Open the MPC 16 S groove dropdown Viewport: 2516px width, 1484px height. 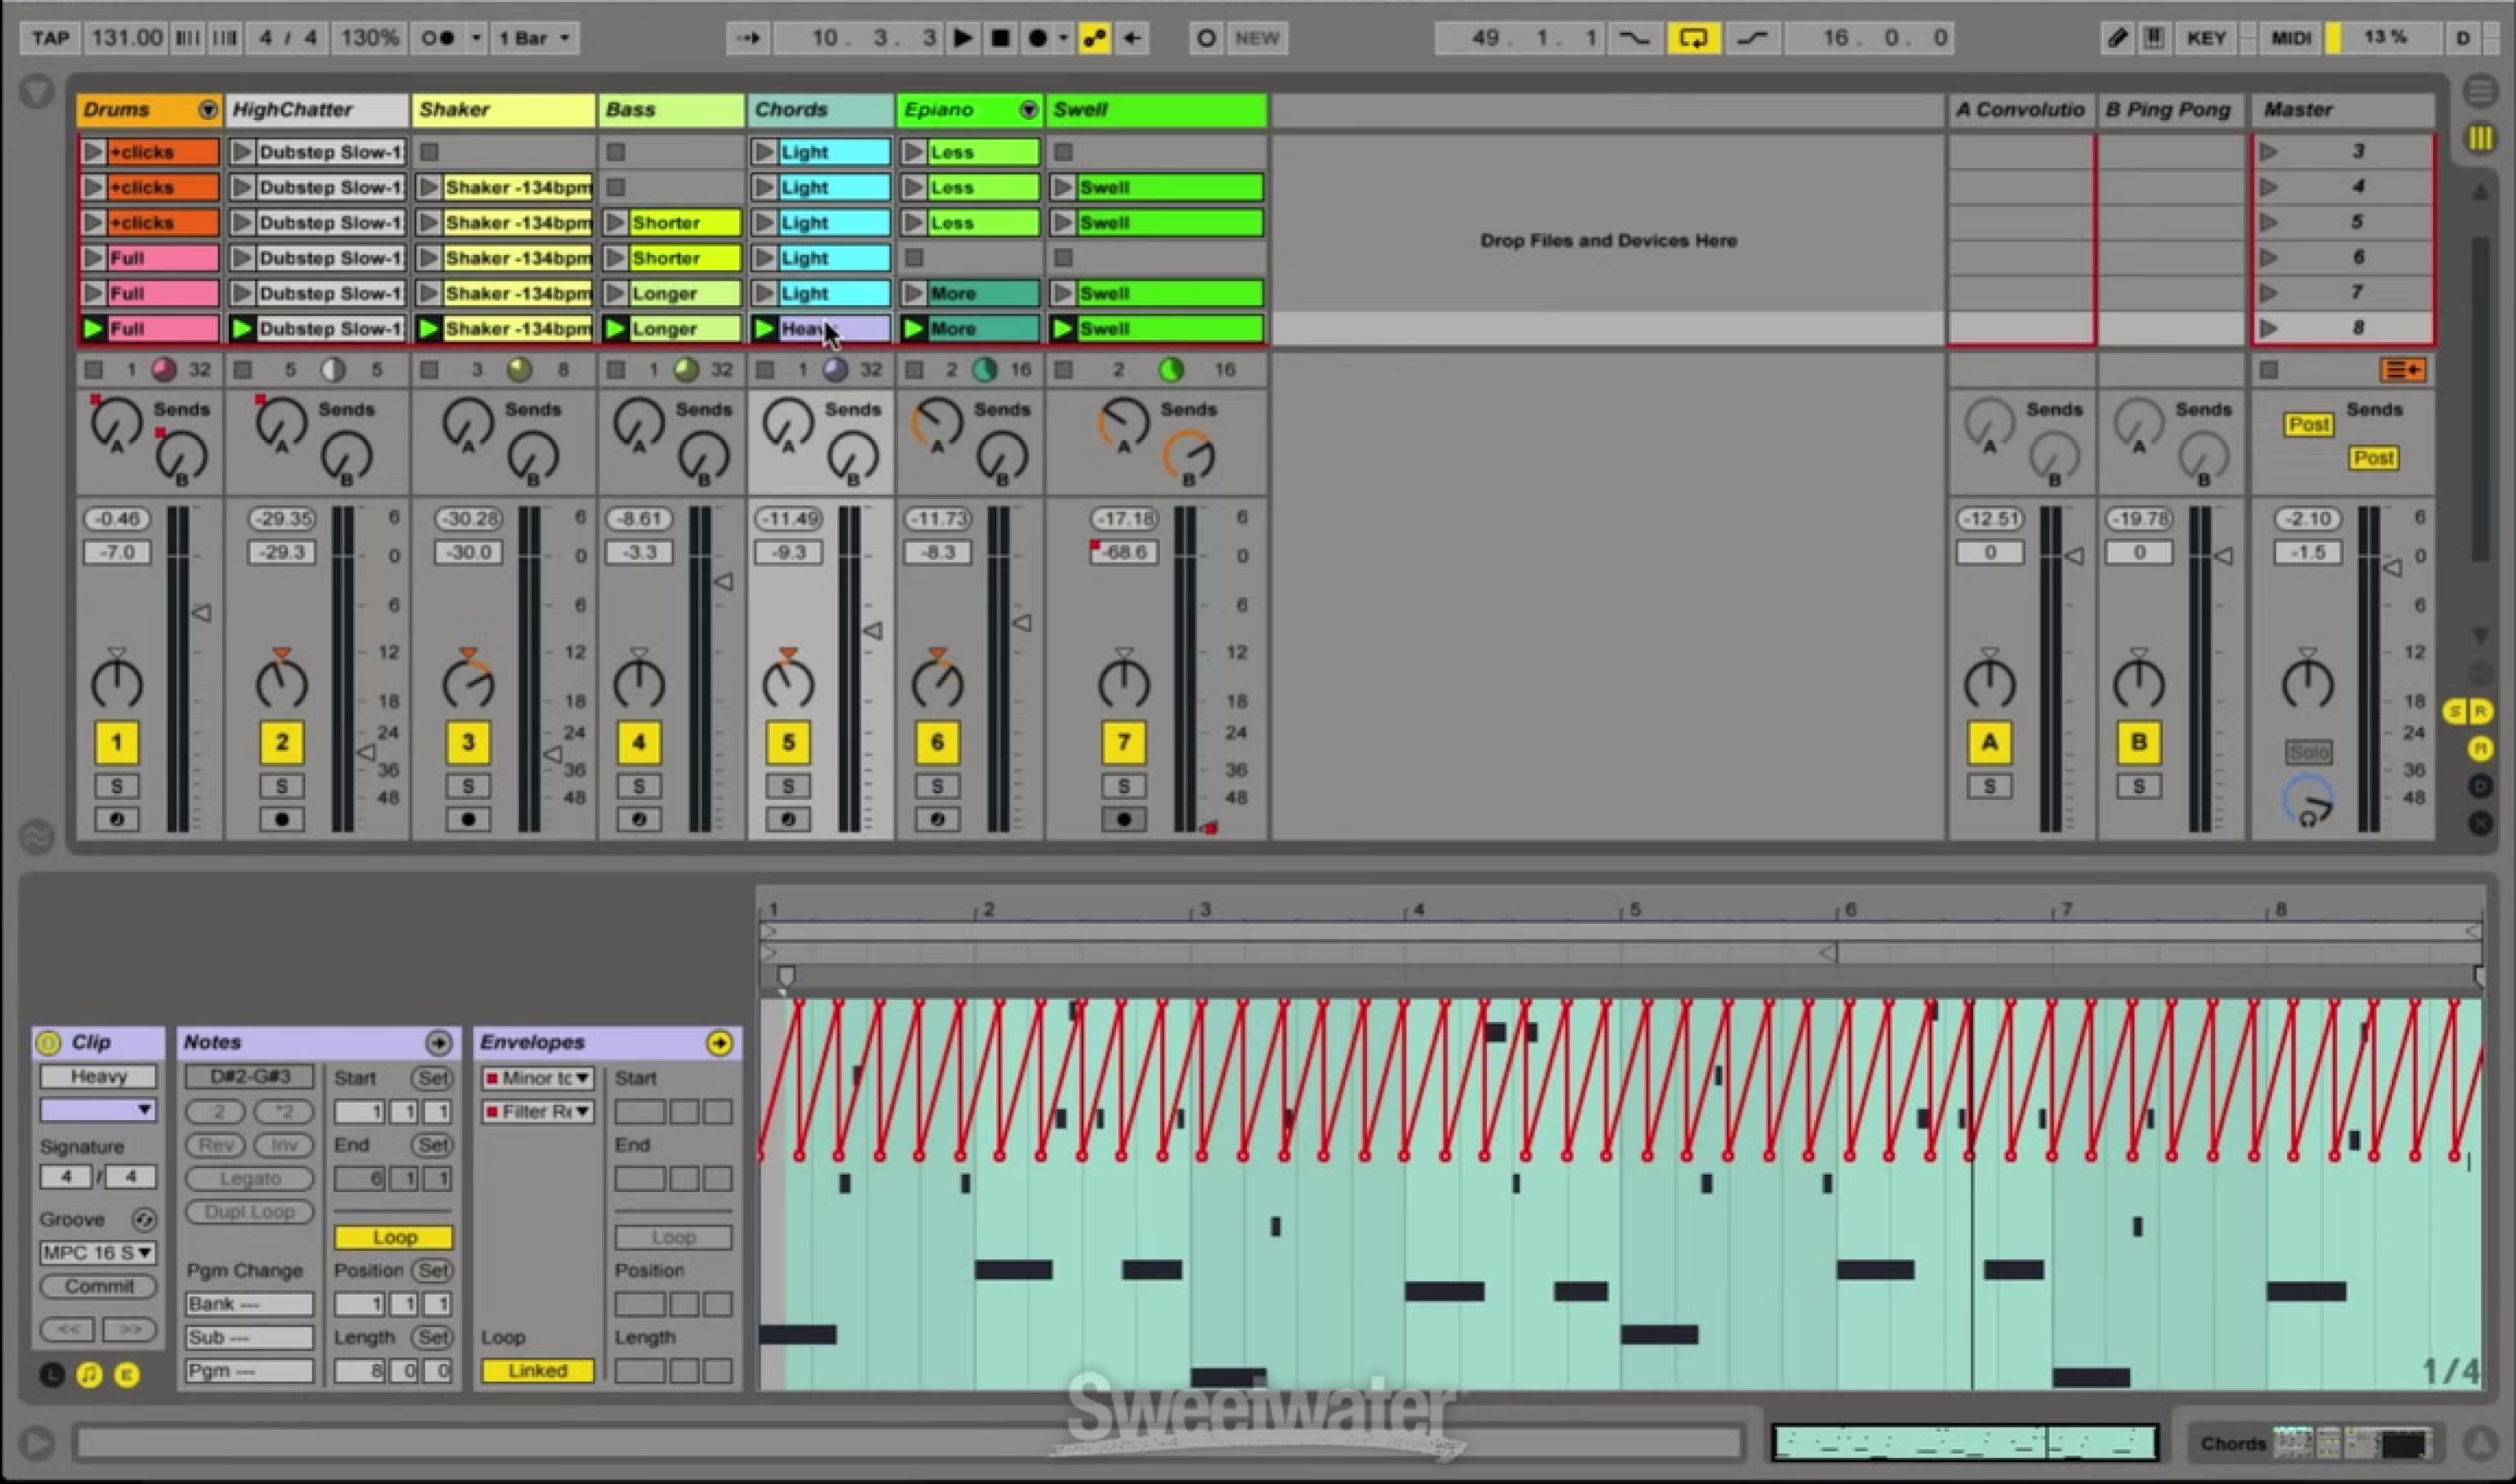(x=98, y=1252)
